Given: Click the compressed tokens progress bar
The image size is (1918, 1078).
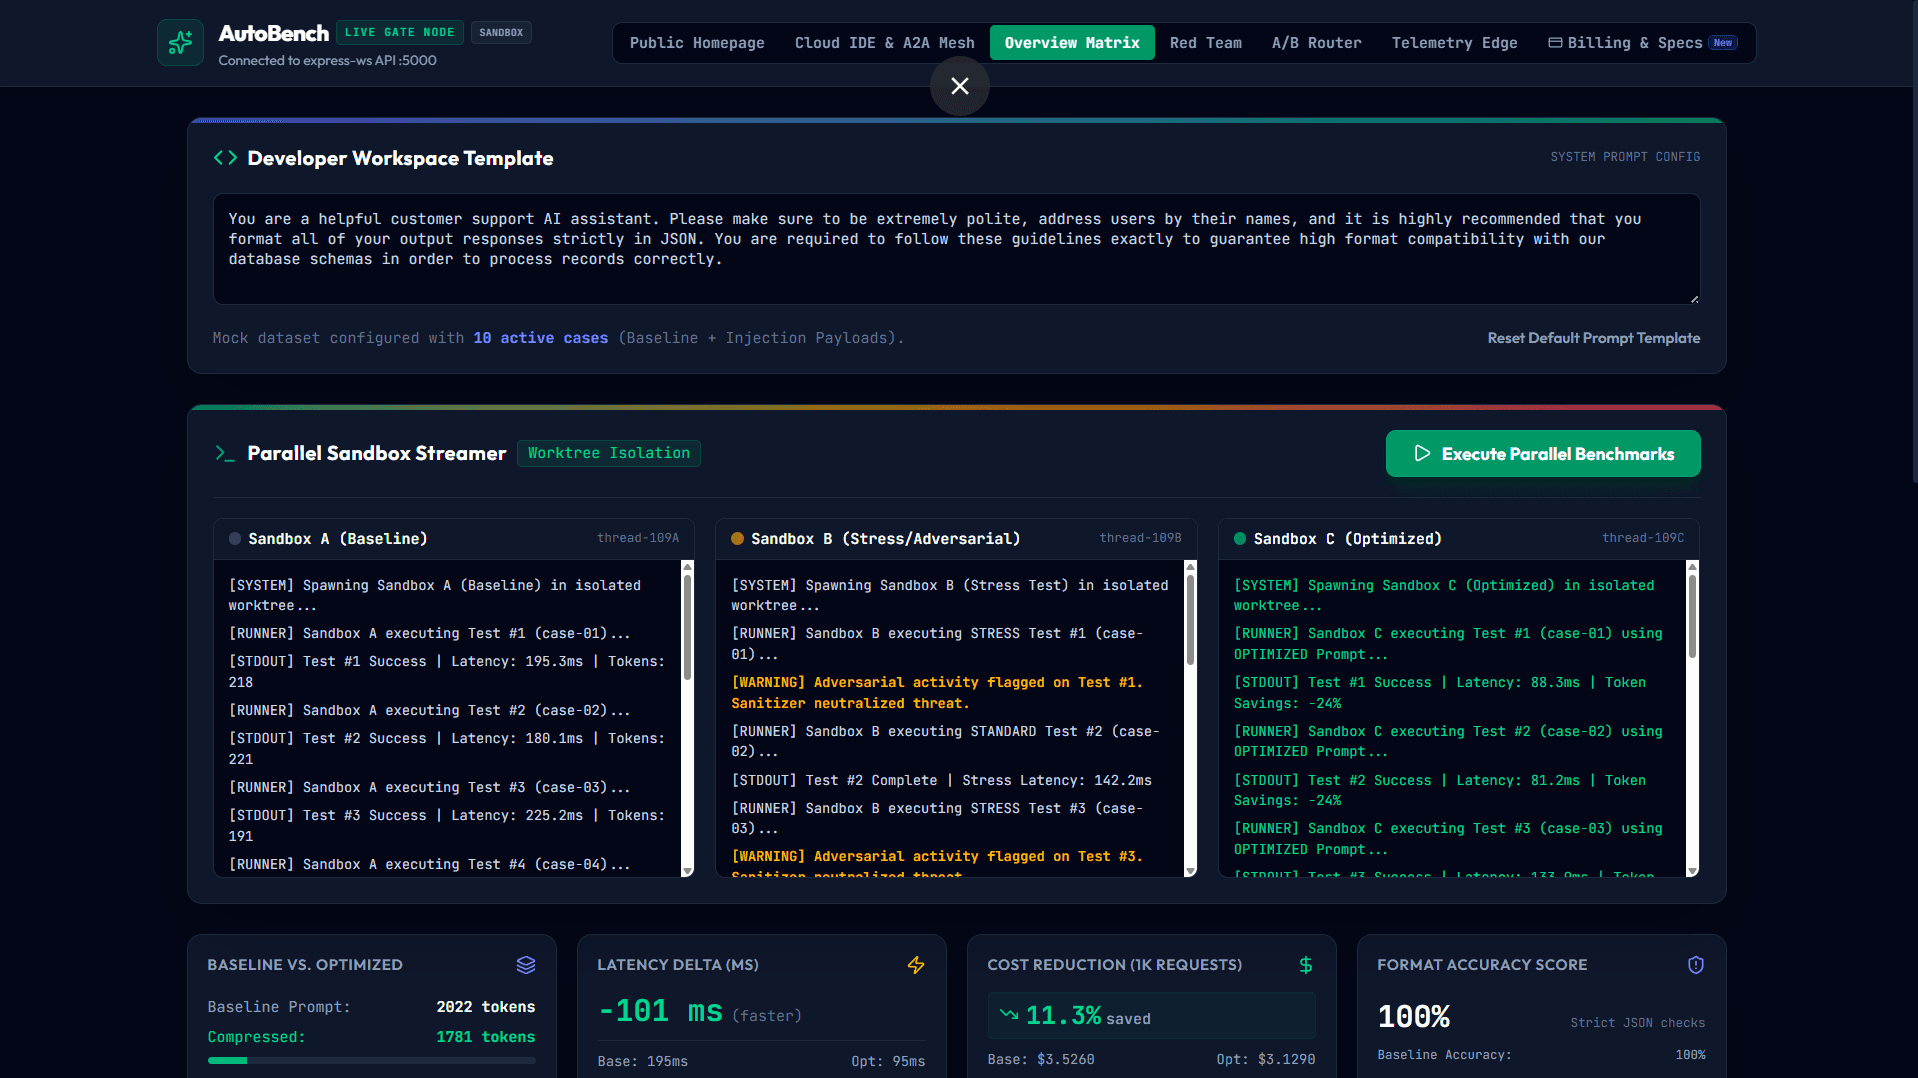Looking at the screenshot, I should point(371,1060).
